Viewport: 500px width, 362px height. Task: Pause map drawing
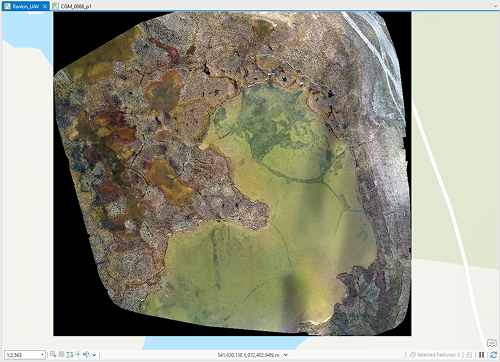coord(481,355)
